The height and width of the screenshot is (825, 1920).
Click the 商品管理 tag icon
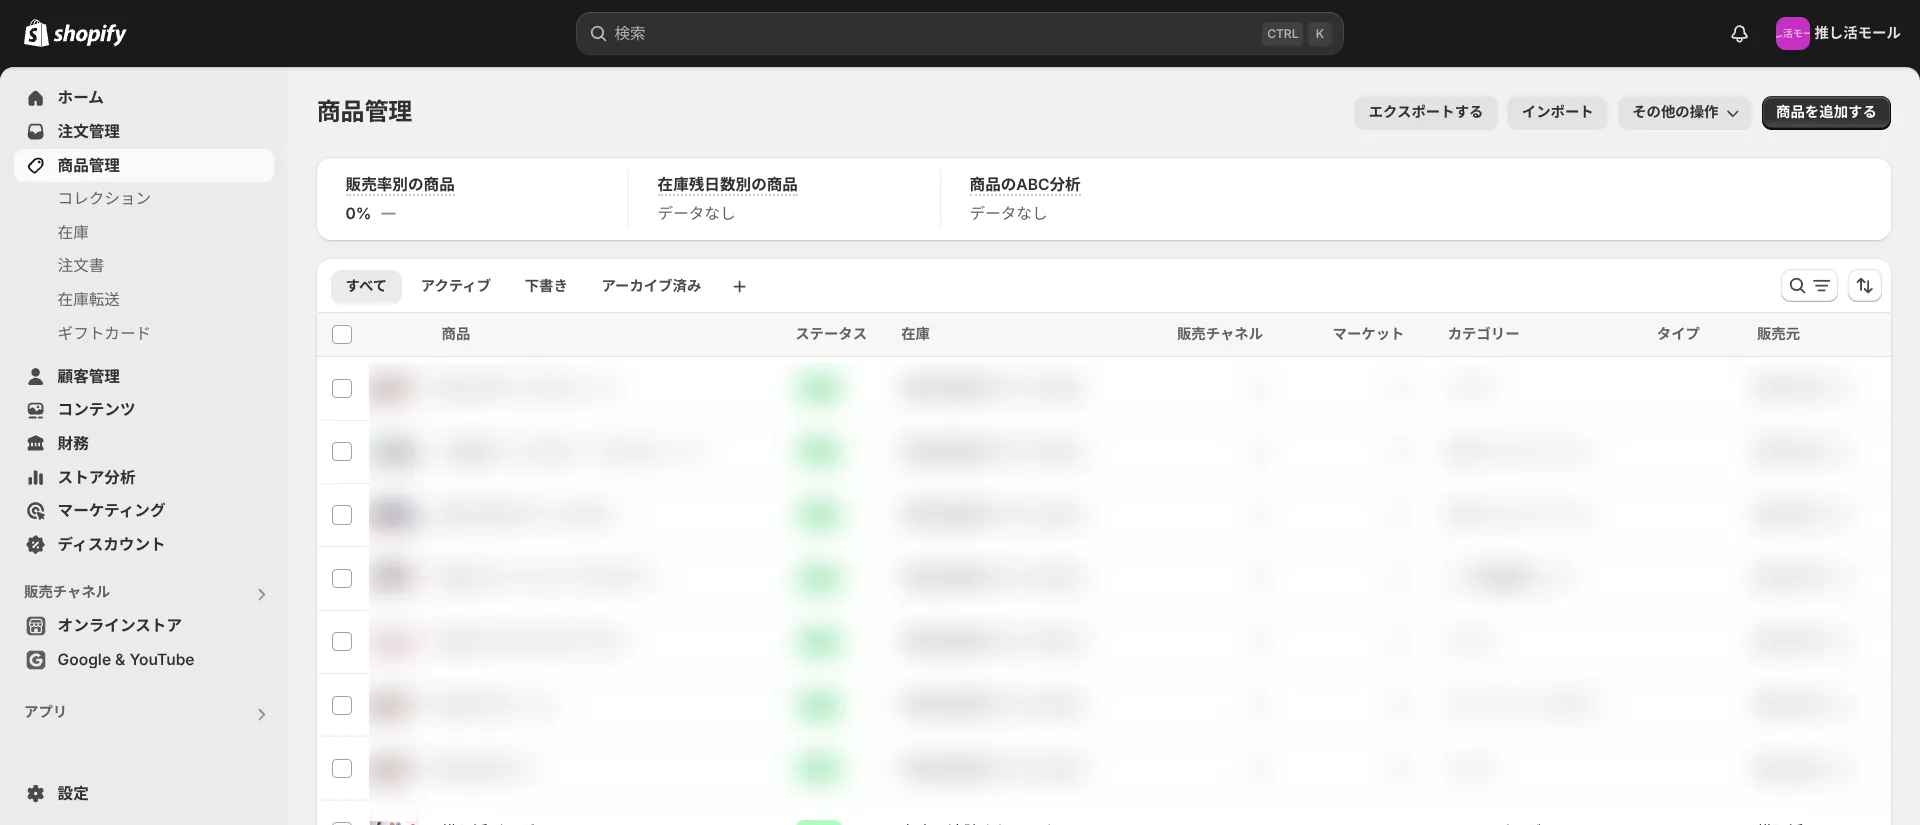(x=36, y=165)
